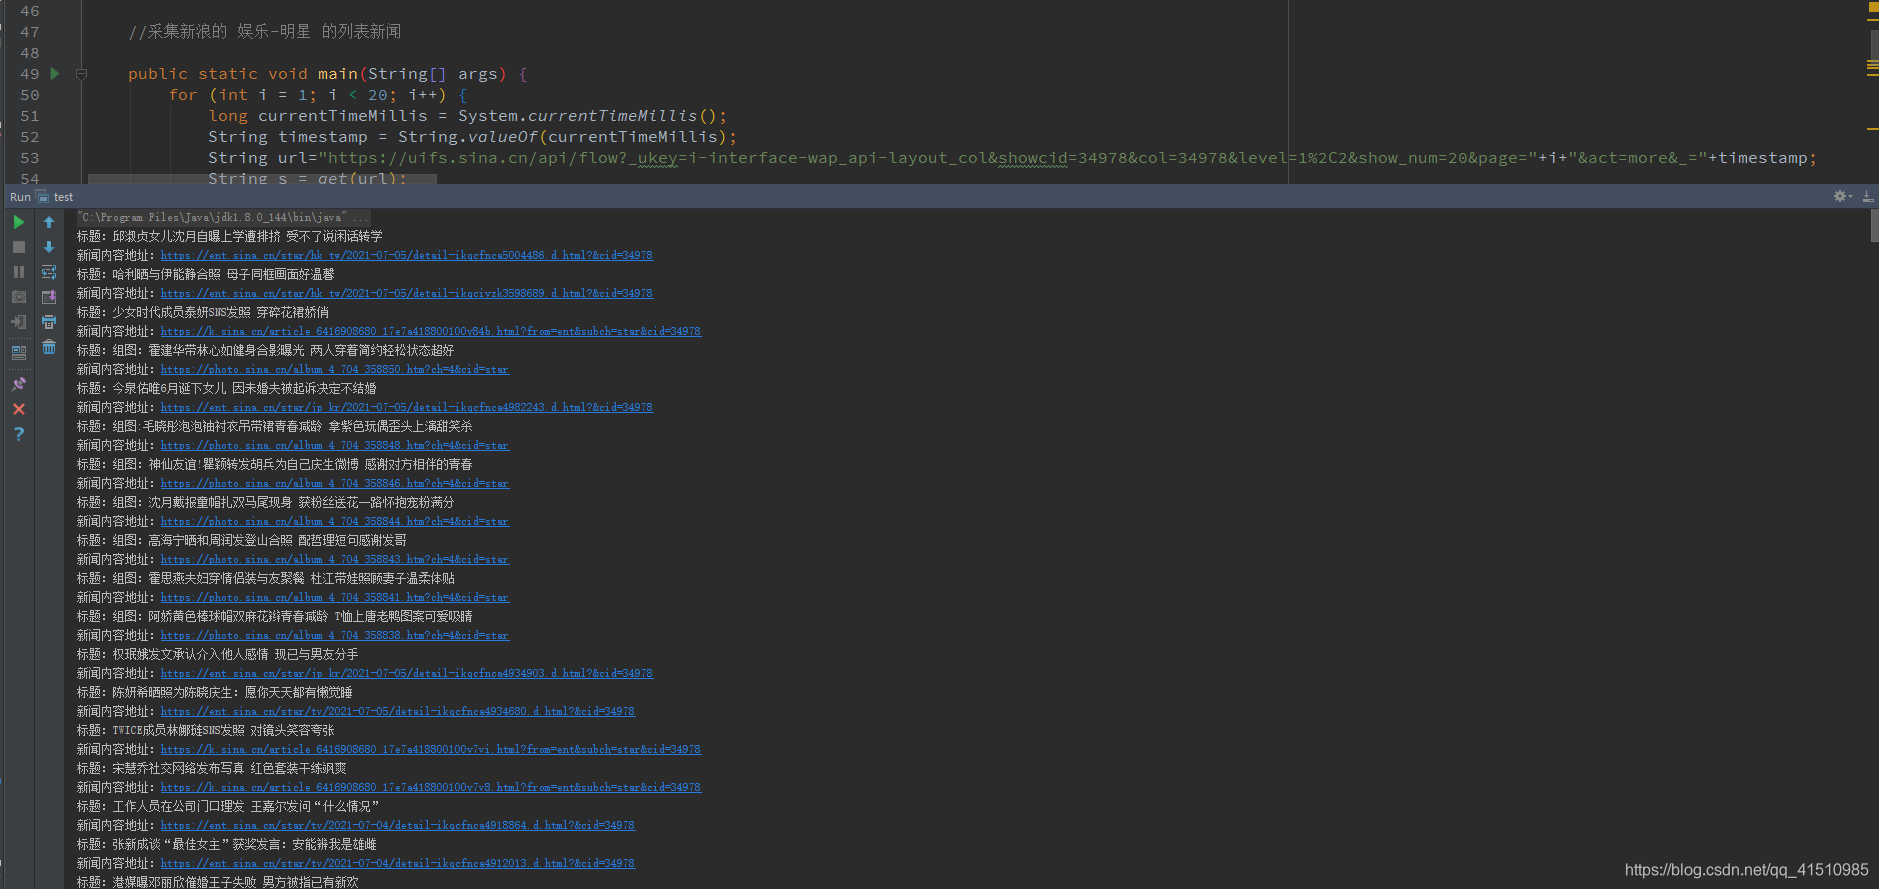Open link ending ikqcfnca4912013.d.html
The image size is (1879, 889).
[x=397, y=863]
